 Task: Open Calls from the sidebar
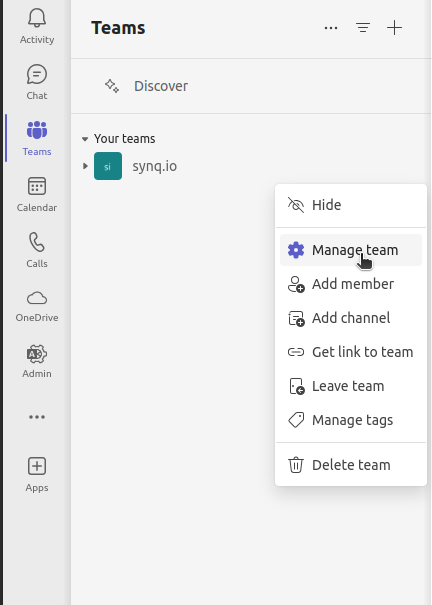37,250
